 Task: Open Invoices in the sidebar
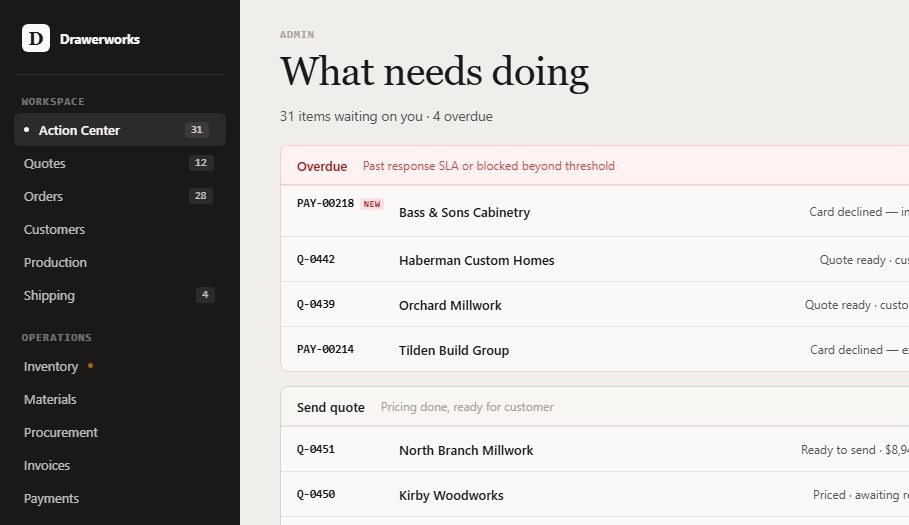pyautogui.click(x=120, y=465)
